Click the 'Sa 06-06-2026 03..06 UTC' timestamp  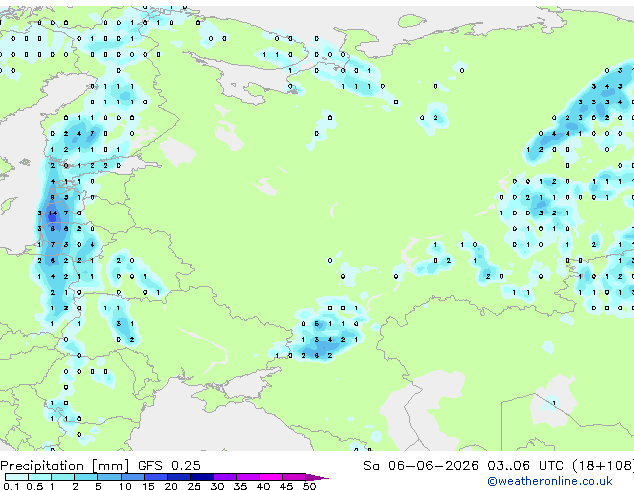(x=463, y=466)
